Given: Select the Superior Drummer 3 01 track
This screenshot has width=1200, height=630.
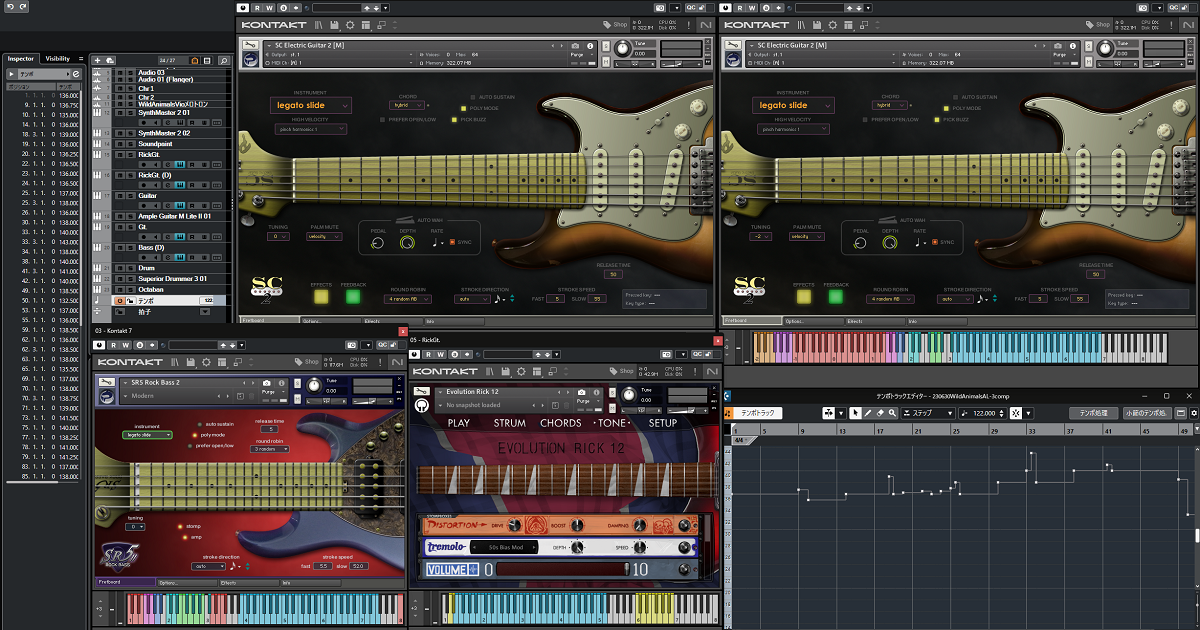Looking at the screenshot, I should (x=172, y=278).
